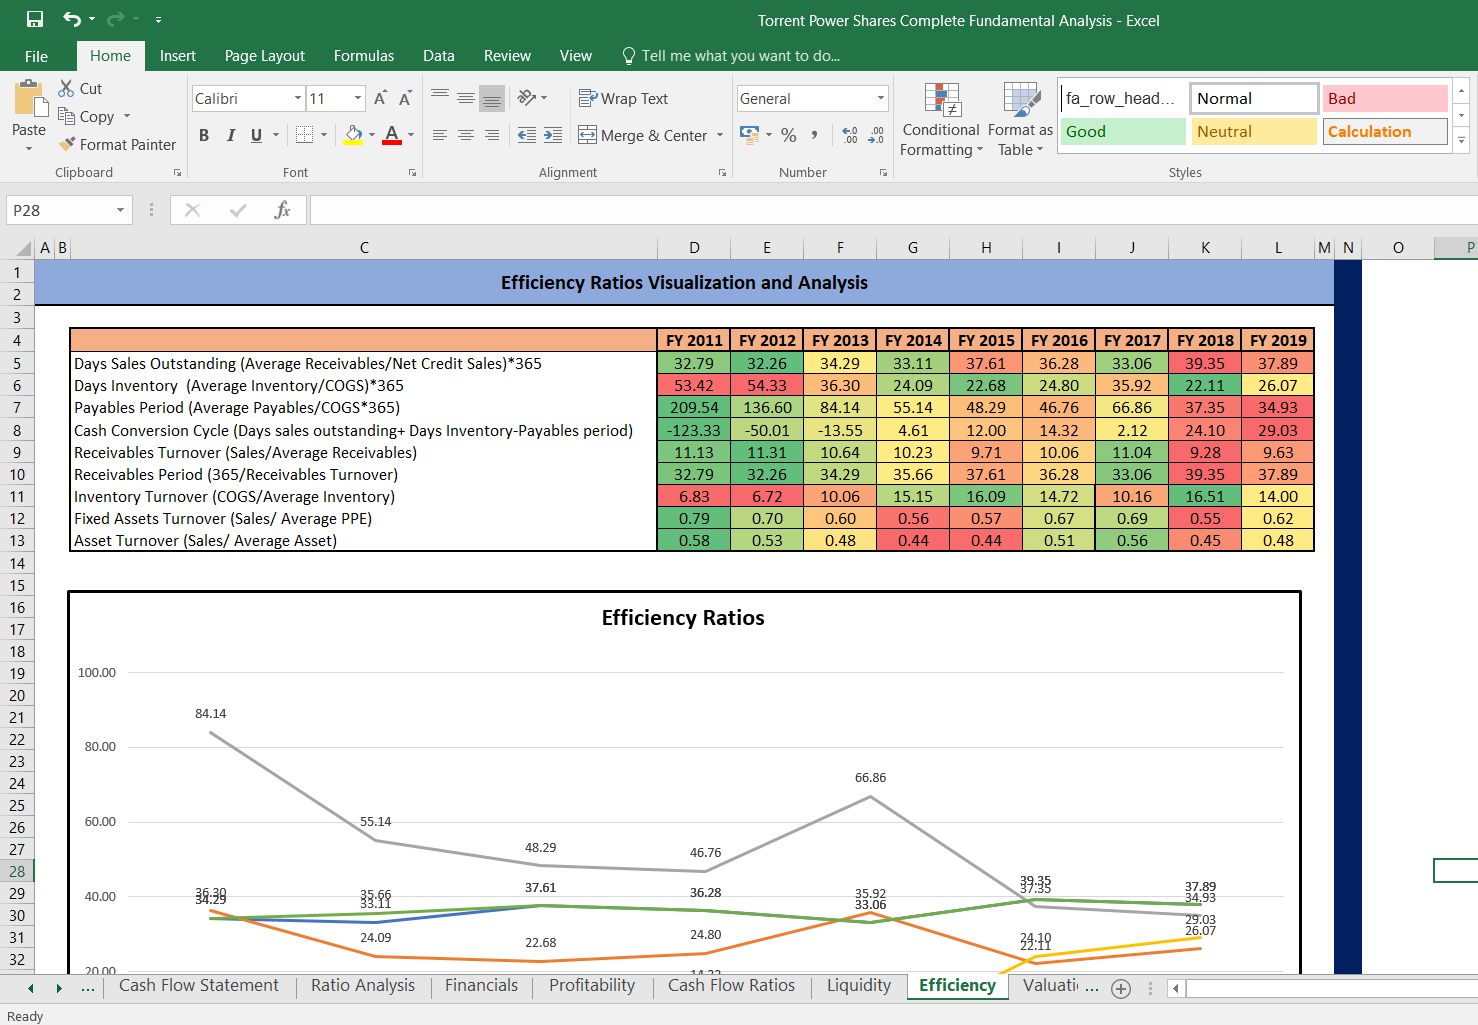
Task: Decrease font size with the small A icon
Action: click(405, 98)
